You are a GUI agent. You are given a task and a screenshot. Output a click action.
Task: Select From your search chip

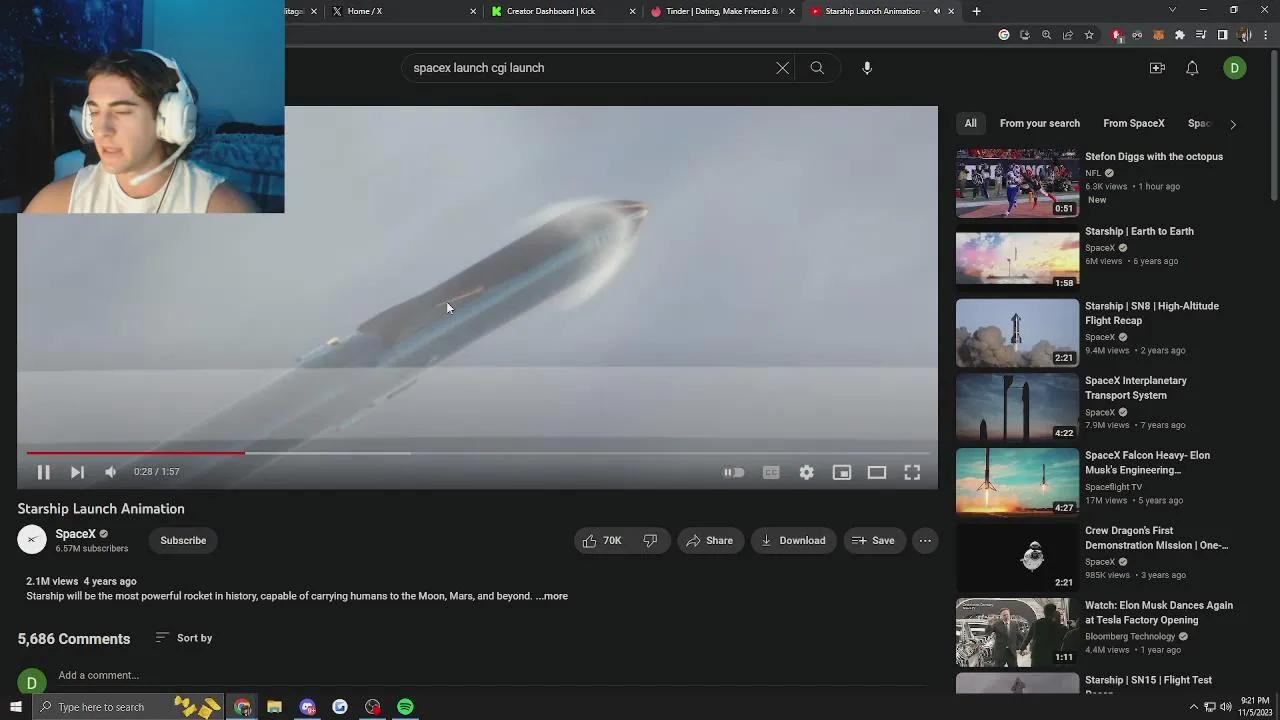click(1039, 123)
